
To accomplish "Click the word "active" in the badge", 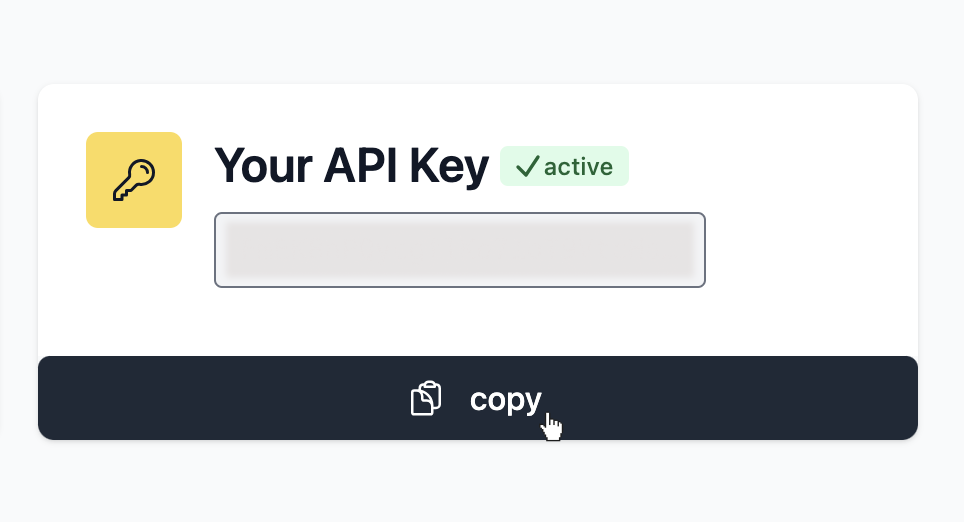I will pyautogui.click(x=578, y=167).
